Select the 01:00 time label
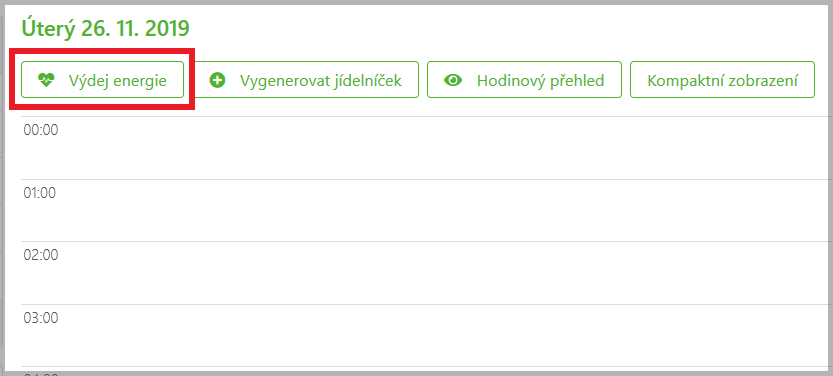 tap(40, 193)
